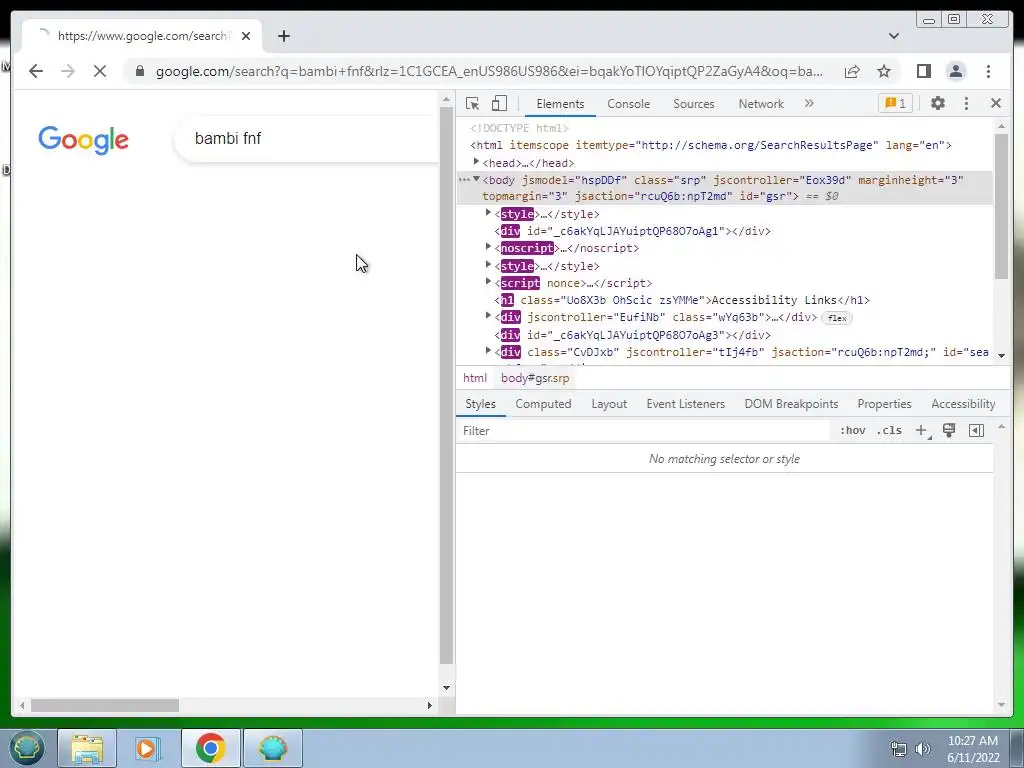This screenshot has width=1024, height=768.
Task: Toggle rendering emulations paintbrush icon
Action: pos(949,430)
